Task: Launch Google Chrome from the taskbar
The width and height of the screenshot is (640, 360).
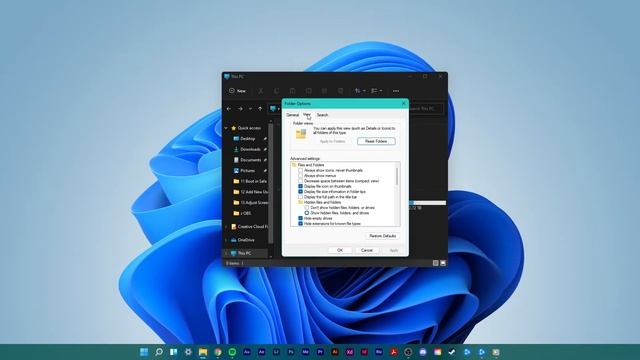Action: click(218, 352)
